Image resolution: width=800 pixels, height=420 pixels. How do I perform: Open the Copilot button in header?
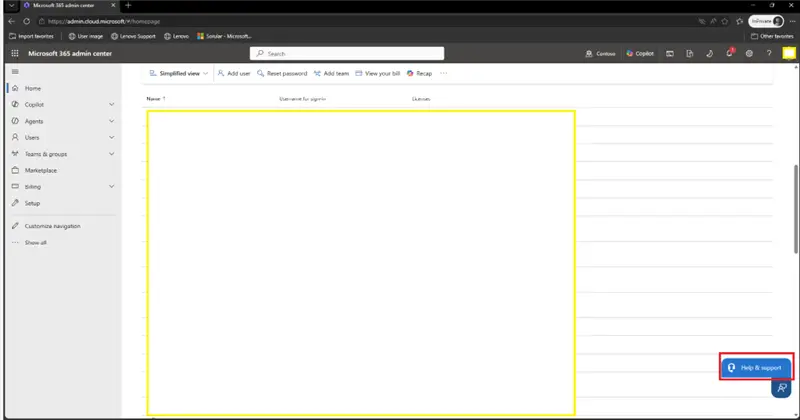pos(640,53)
